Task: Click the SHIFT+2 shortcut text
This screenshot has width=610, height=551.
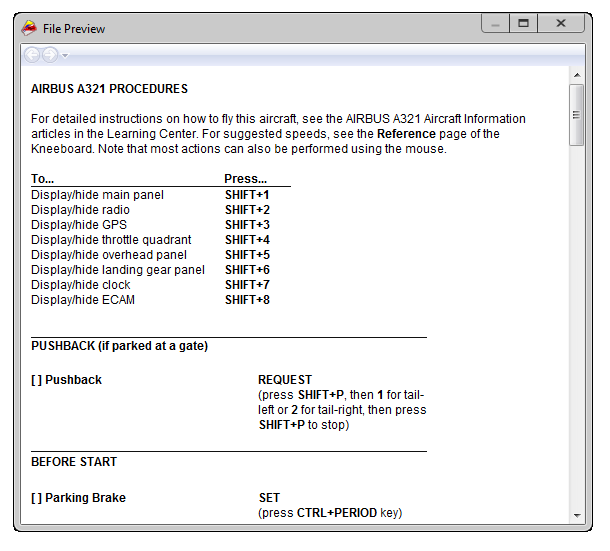Action: 247,210
